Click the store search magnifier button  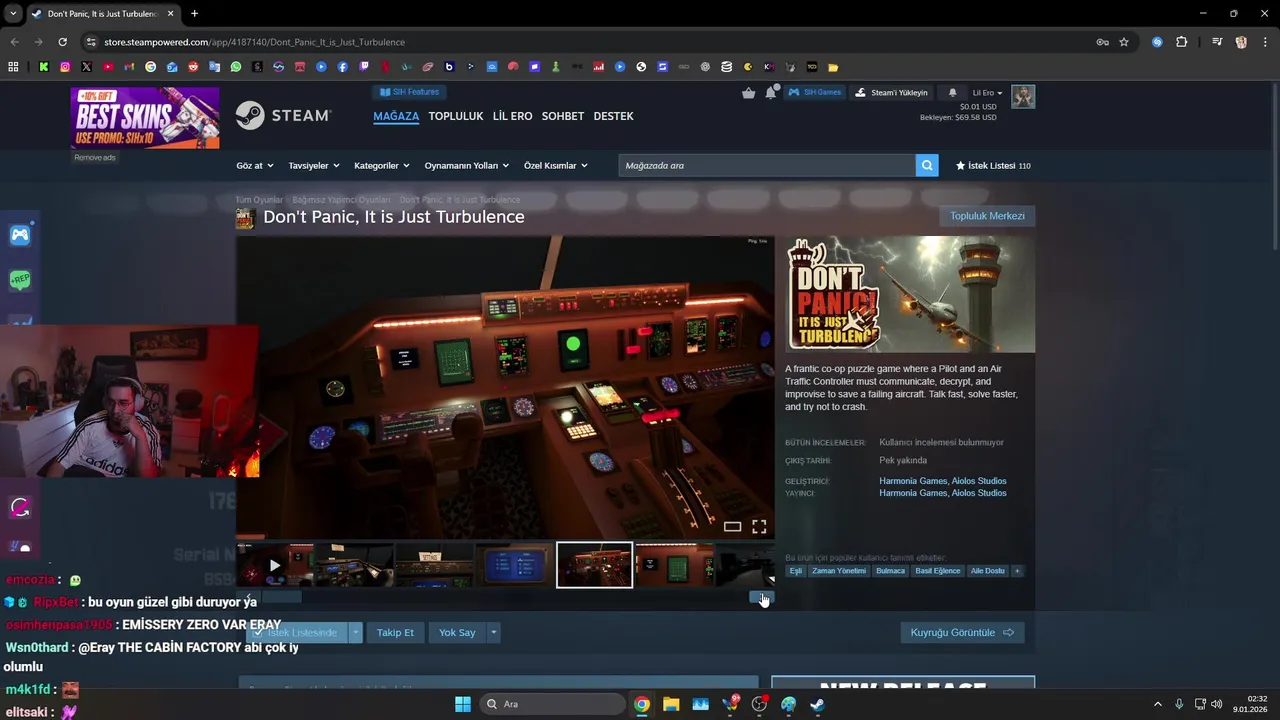tap(927, 166)
